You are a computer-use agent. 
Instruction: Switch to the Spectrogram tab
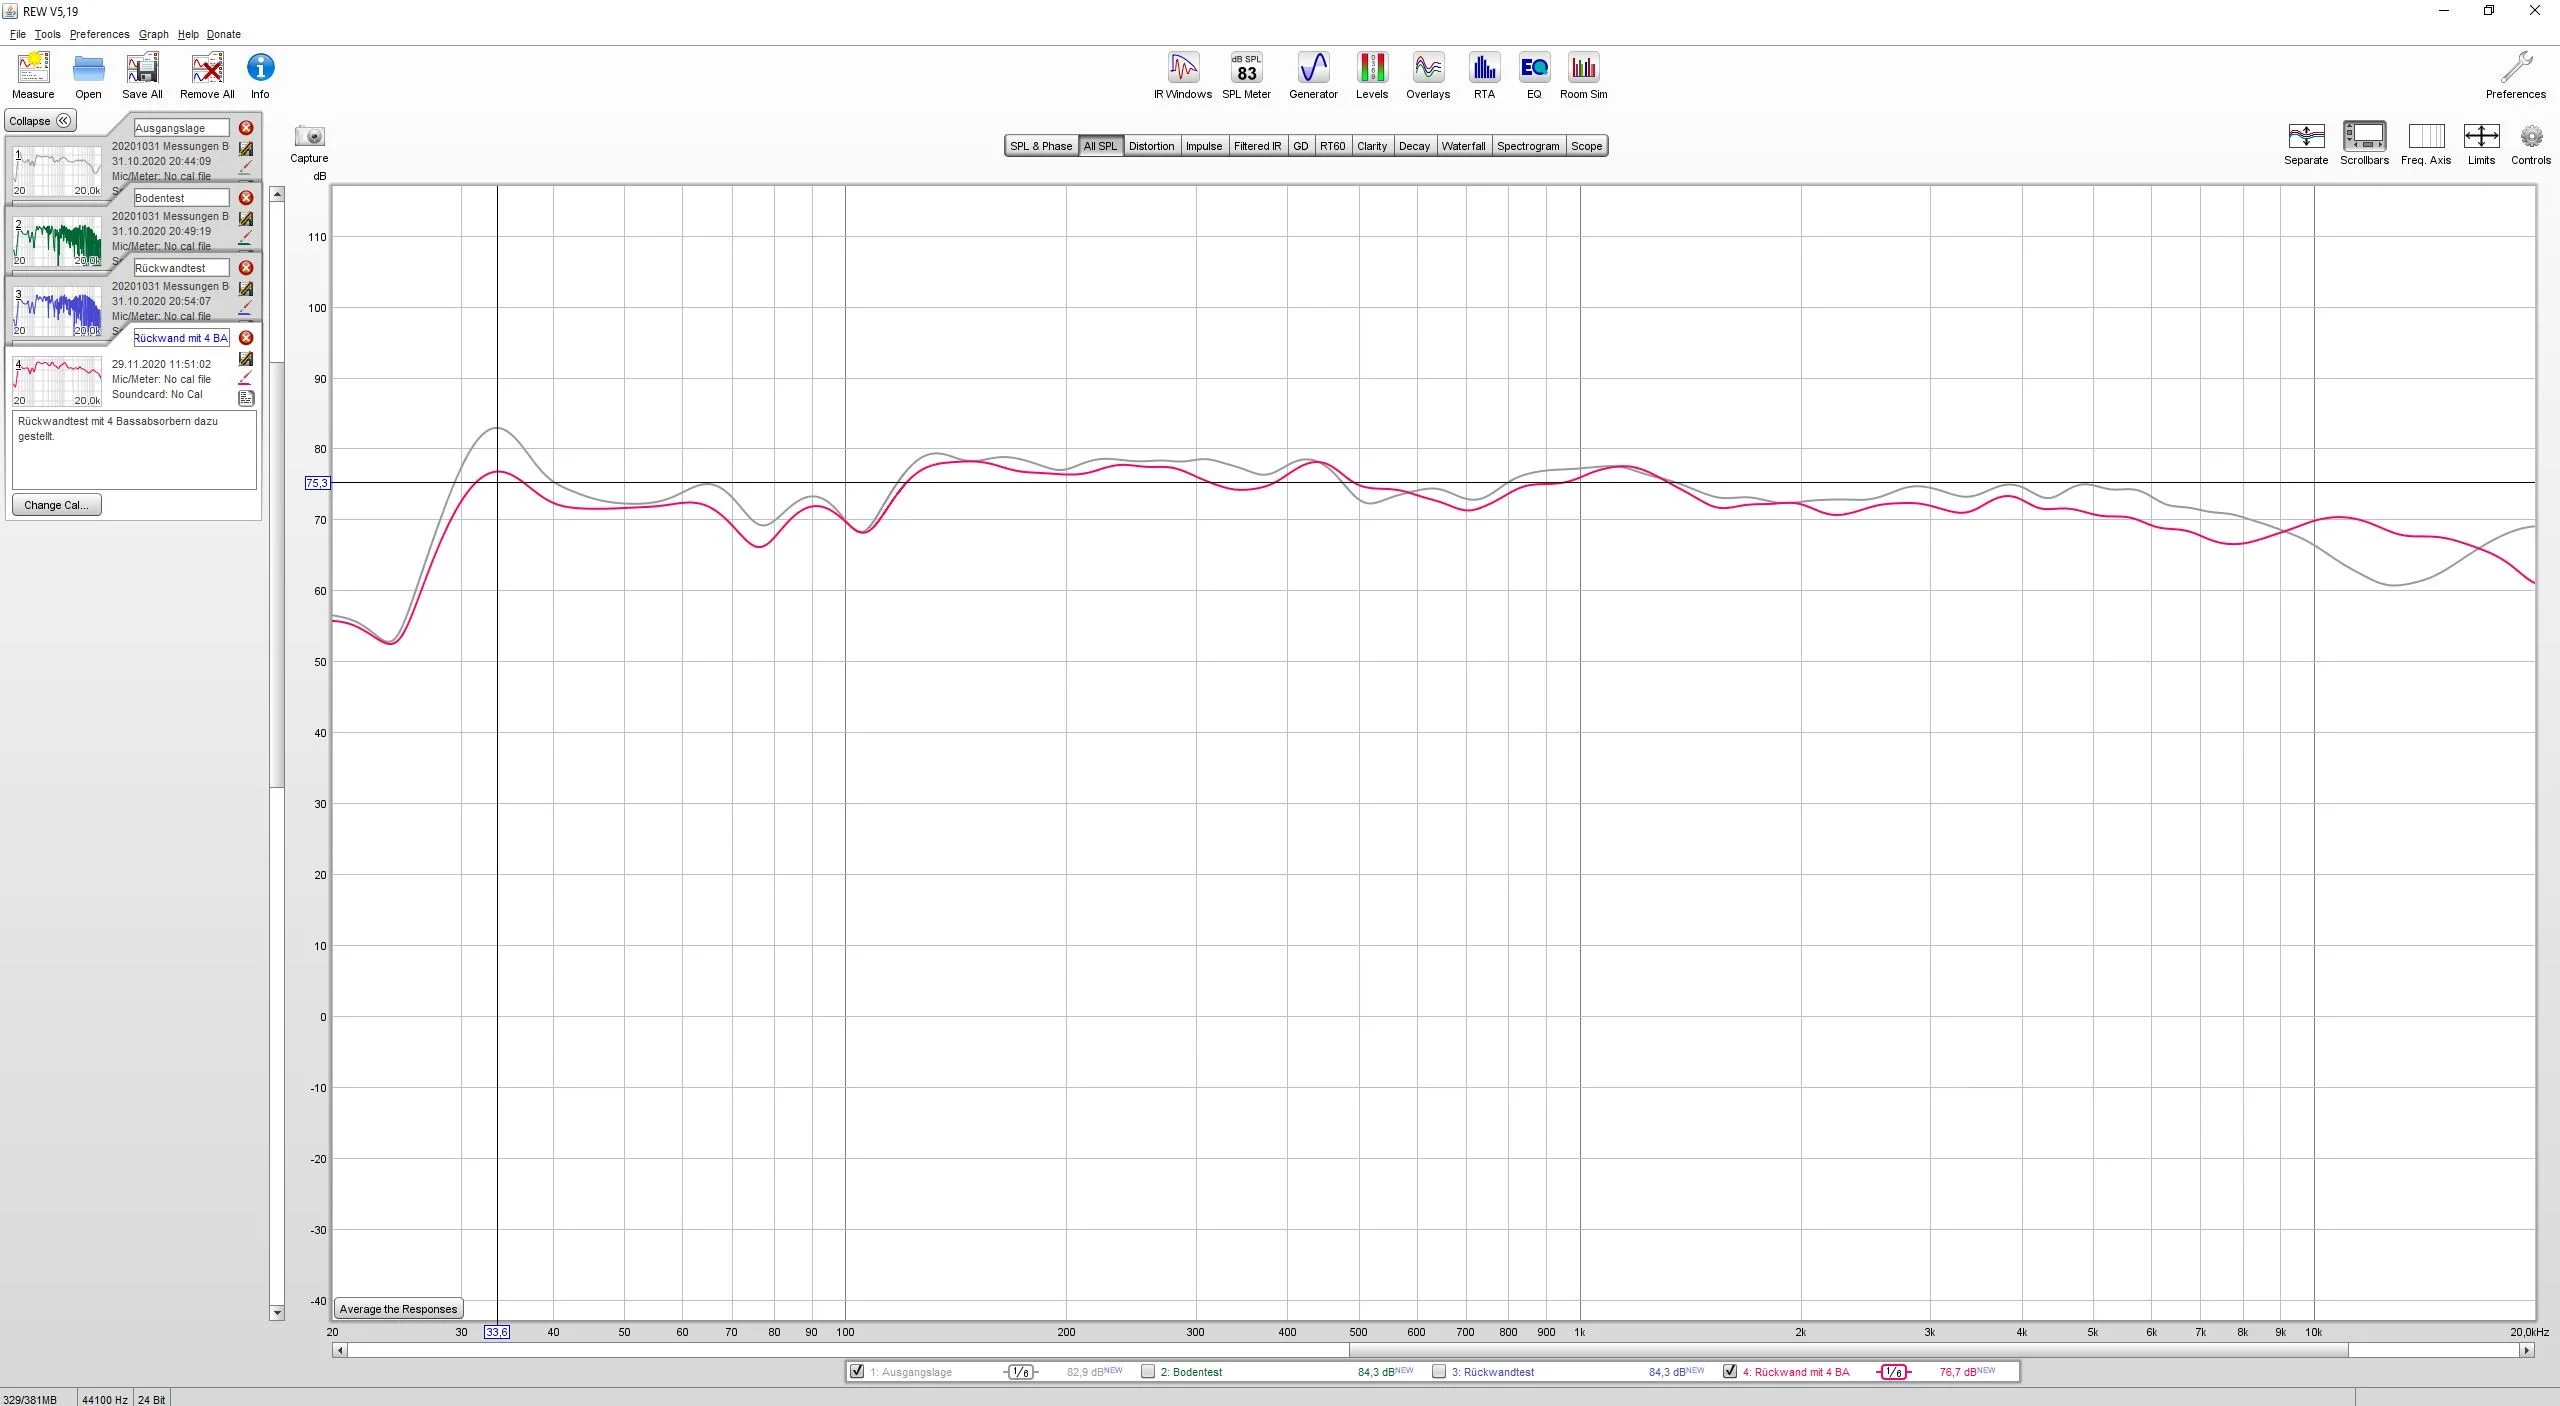pyautogui.click(x=1528, y=146)
